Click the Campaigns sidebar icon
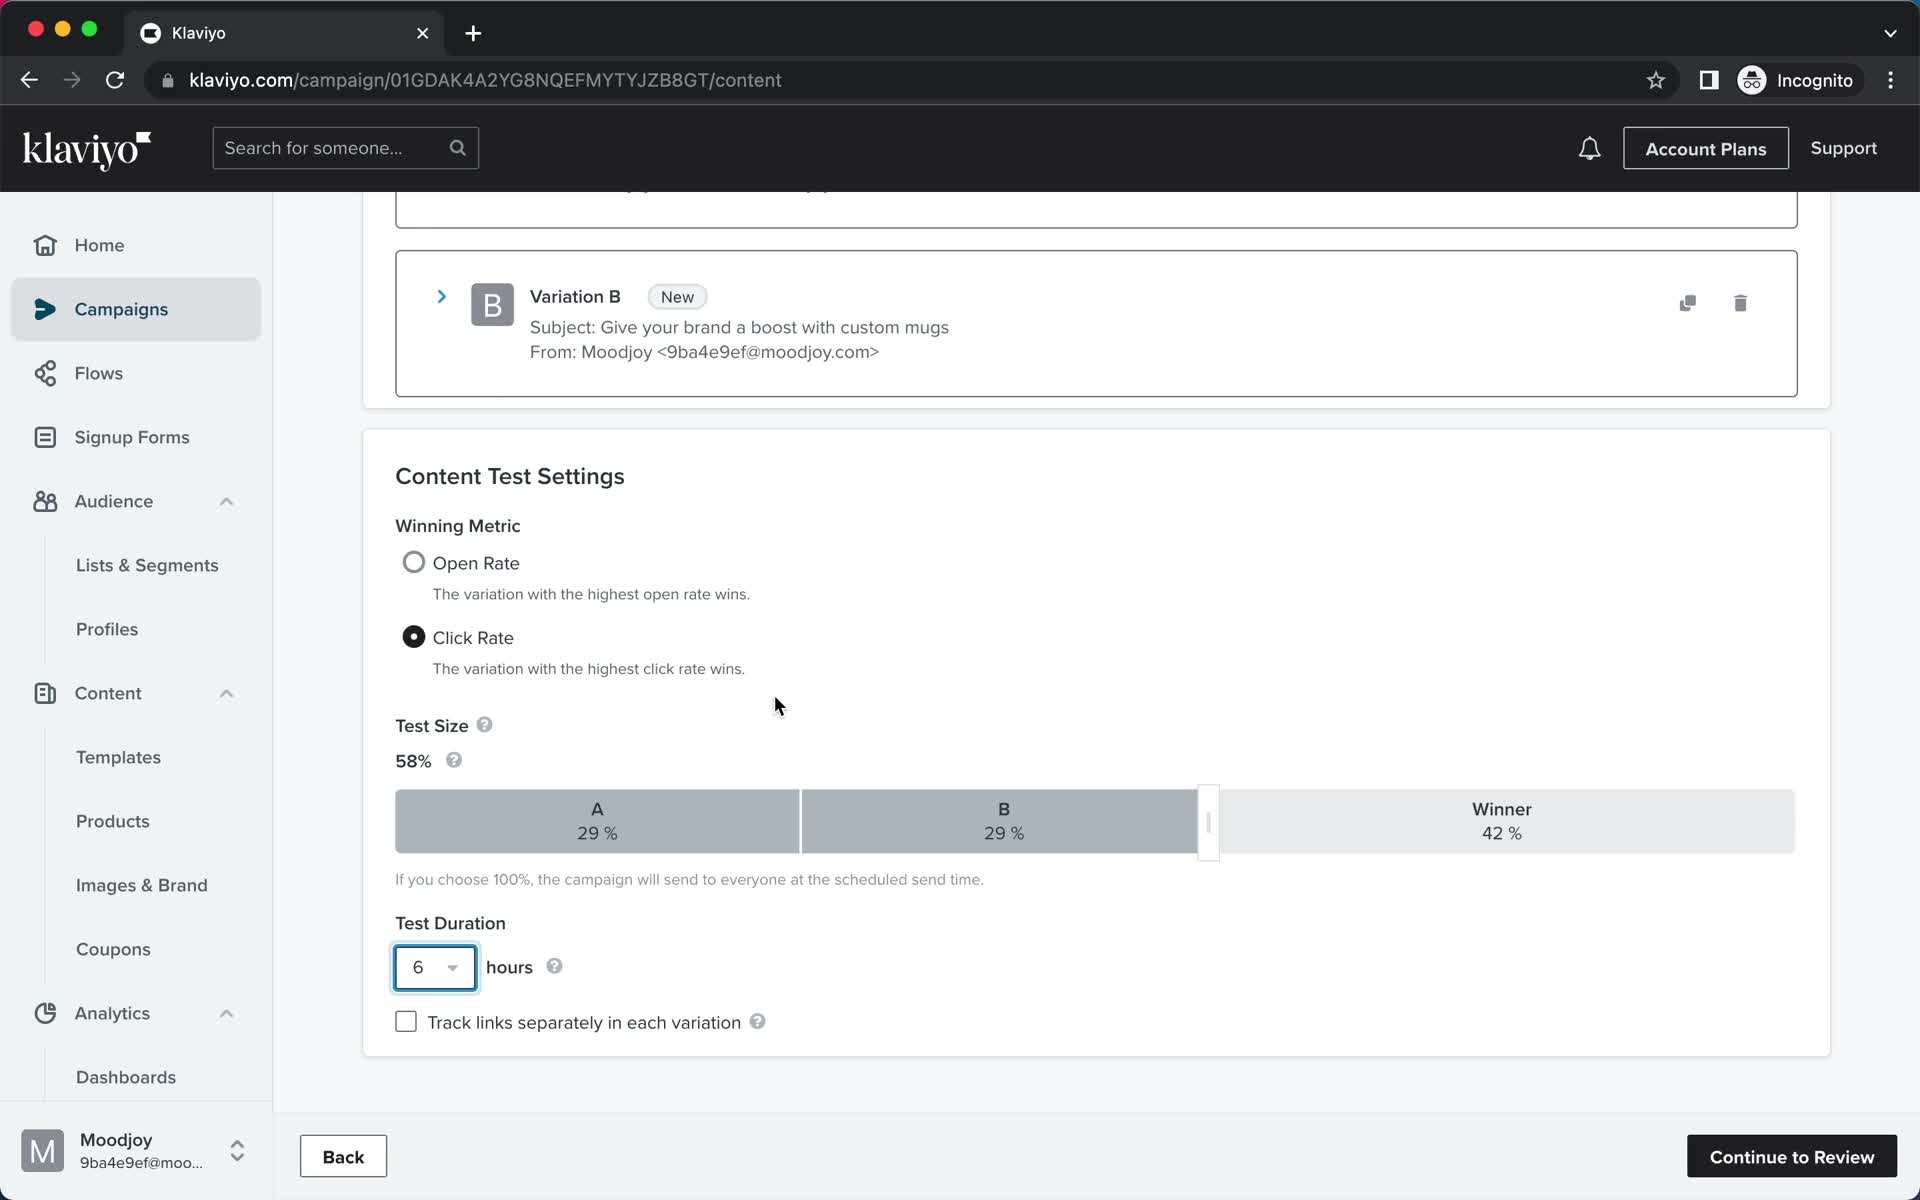1920x1200 pixels. 44,308
